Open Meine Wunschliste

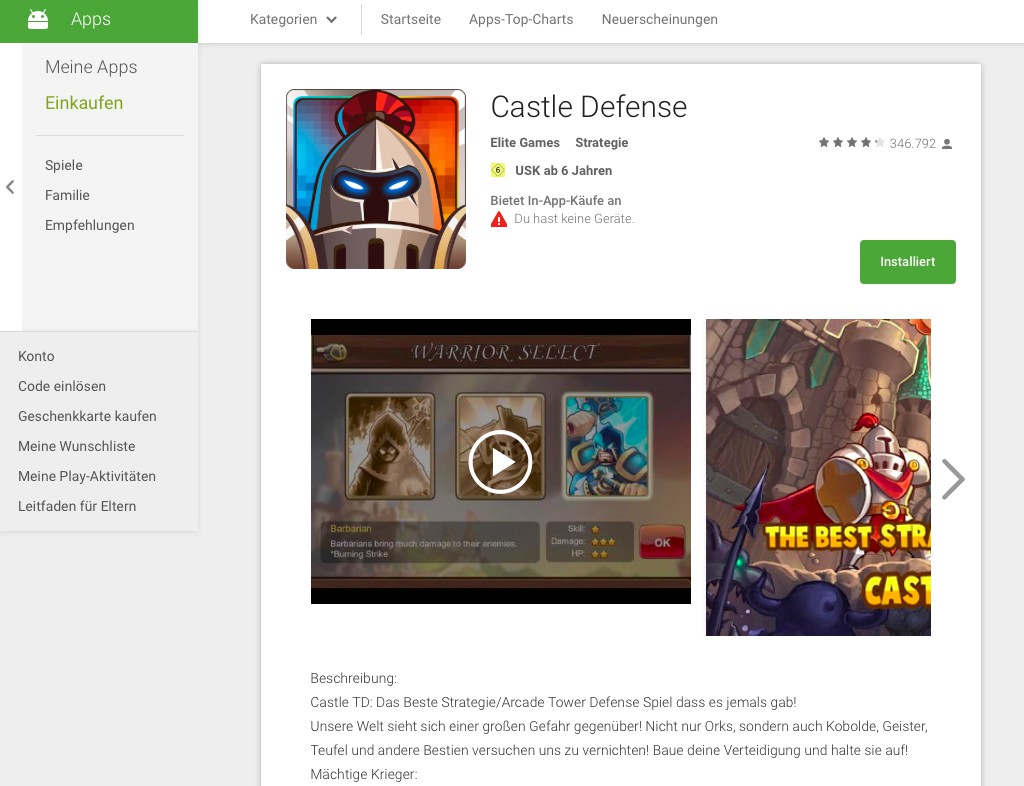[77, 446]
